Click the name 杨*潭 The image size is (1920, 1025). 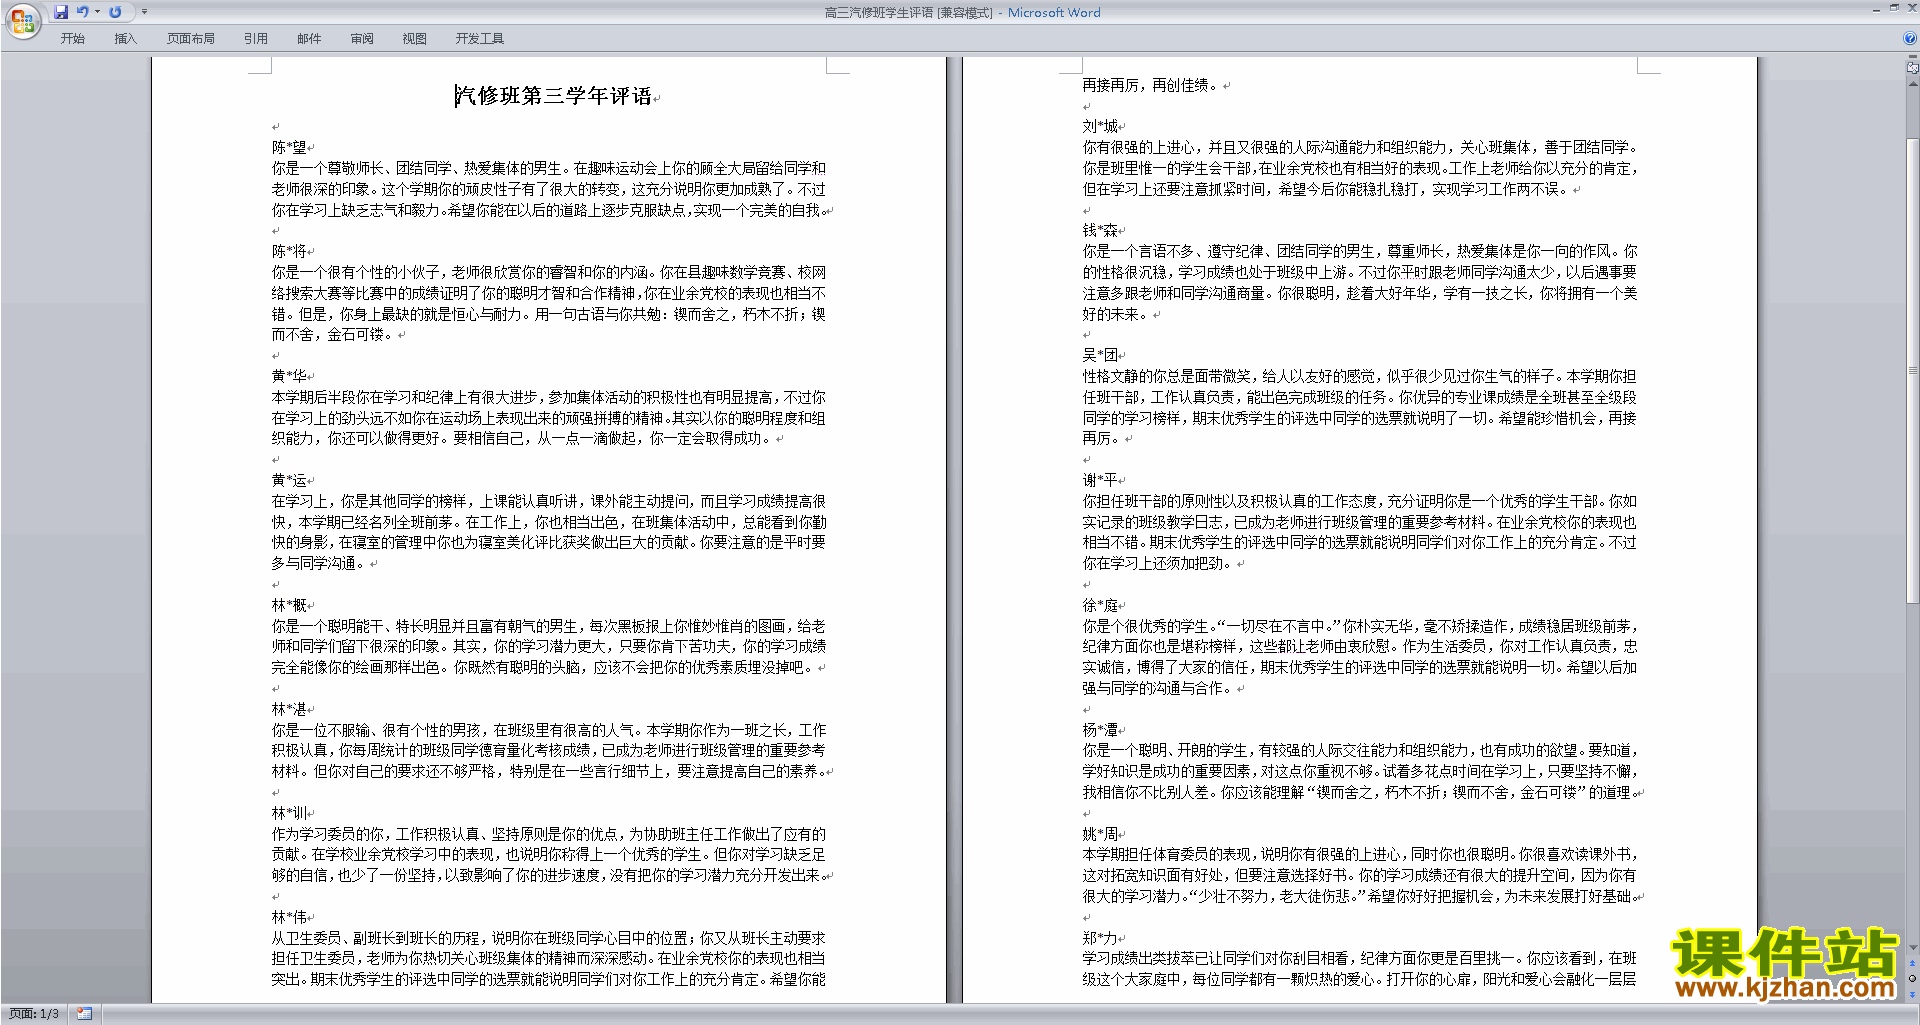(1100, 730)
